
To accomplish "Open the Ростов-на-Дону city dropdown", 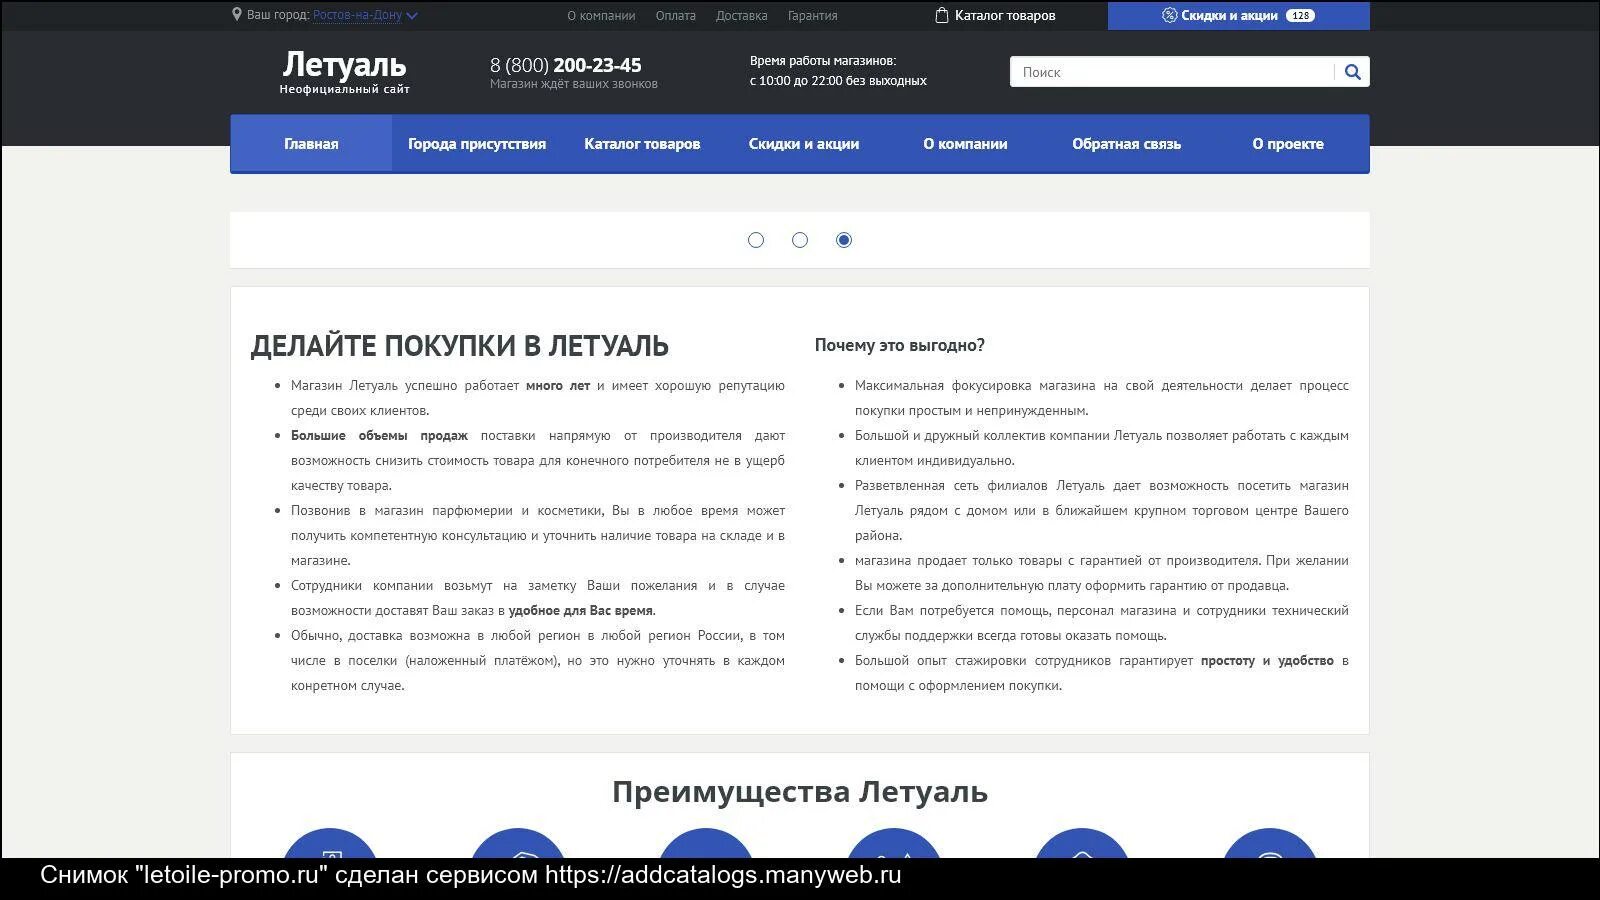I will (365, 15).
